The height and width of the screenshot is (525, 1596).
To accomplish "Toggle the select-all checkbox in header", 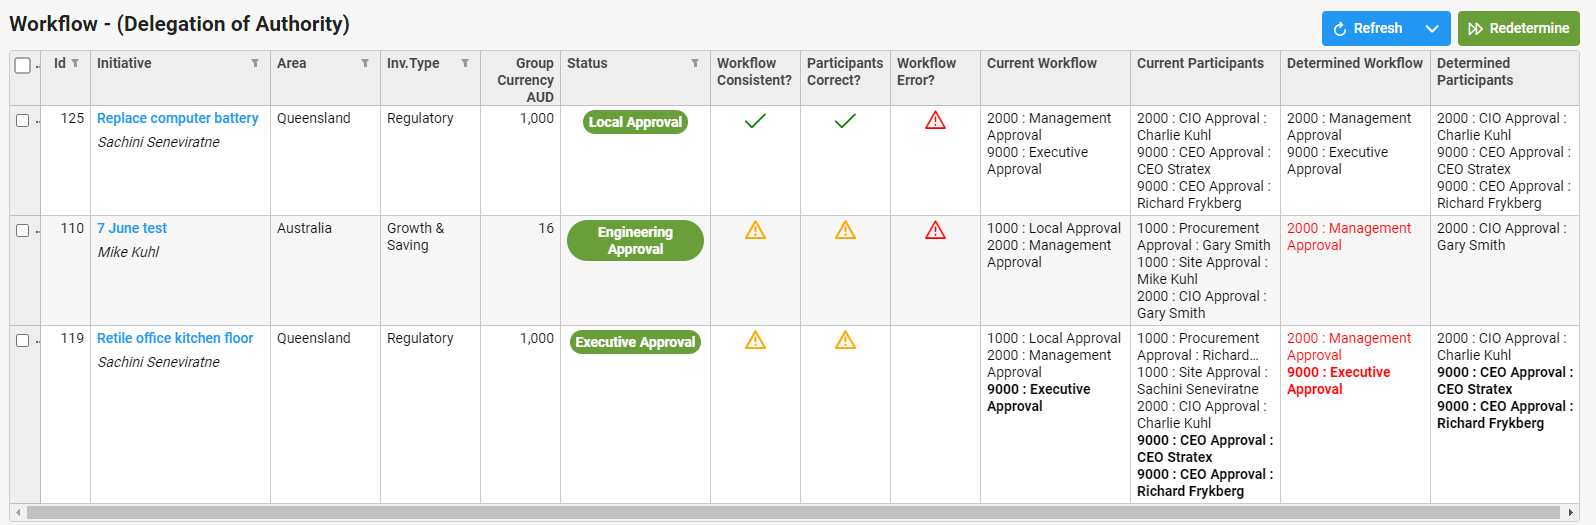I will point(23,66).
